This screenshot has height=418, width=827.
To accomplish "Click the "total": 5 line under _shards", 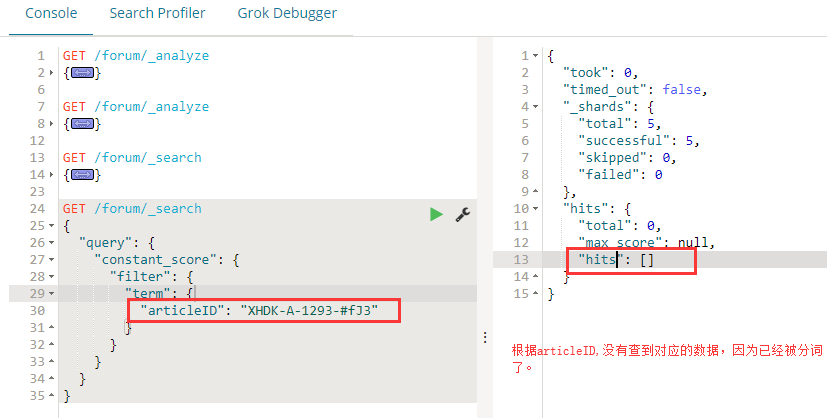I will click(620, 124).
